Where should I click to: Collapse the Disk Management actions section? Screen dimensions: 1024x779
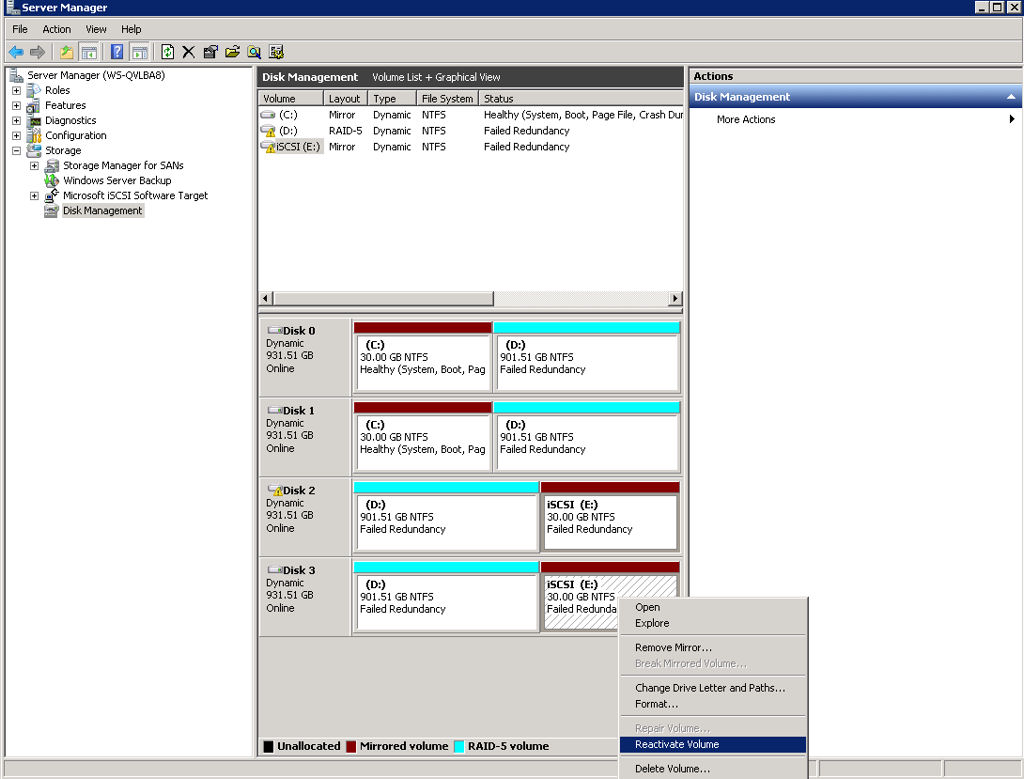click(1011, 97)
